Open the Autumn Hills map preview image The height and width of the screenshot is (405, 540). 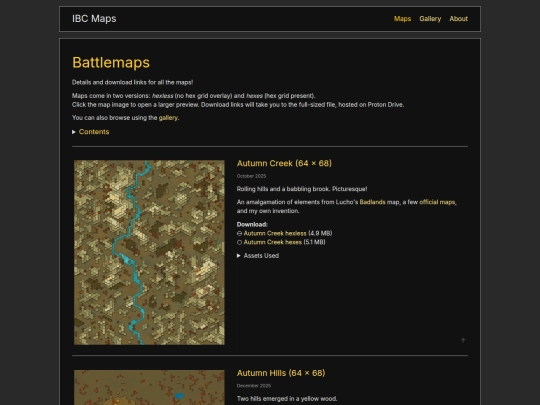[x=149, y=387]
